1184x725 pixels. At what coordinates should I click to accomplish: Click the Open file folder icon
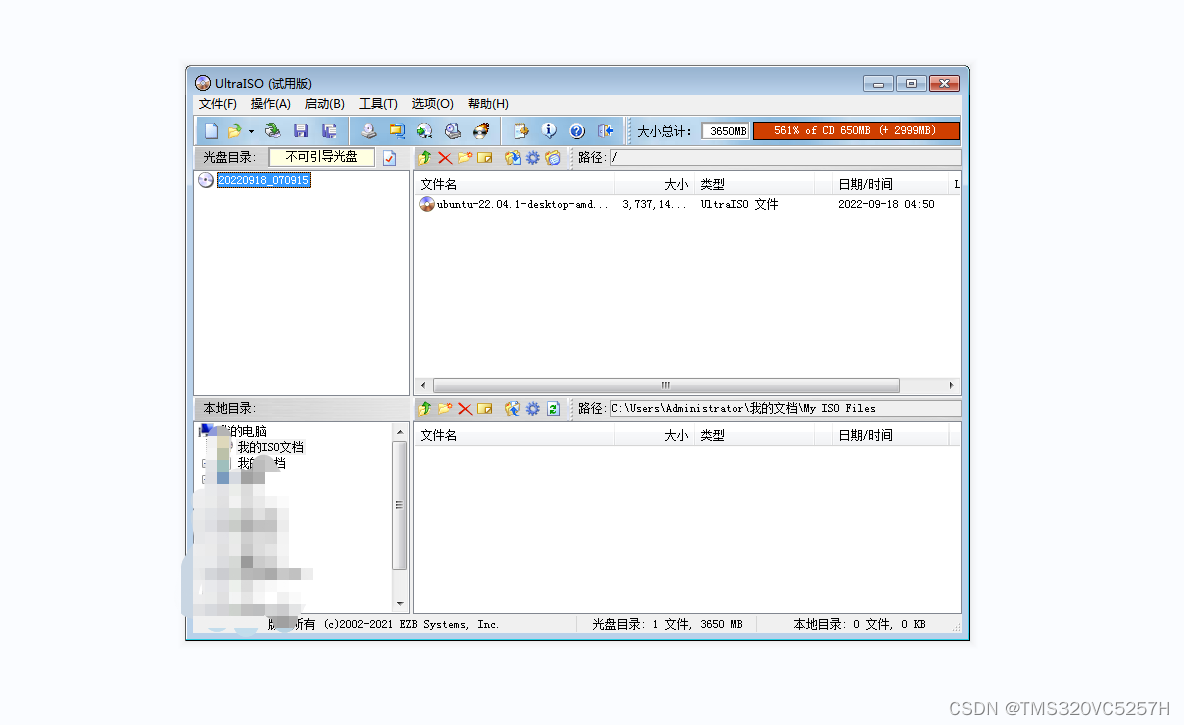point(235,131)
